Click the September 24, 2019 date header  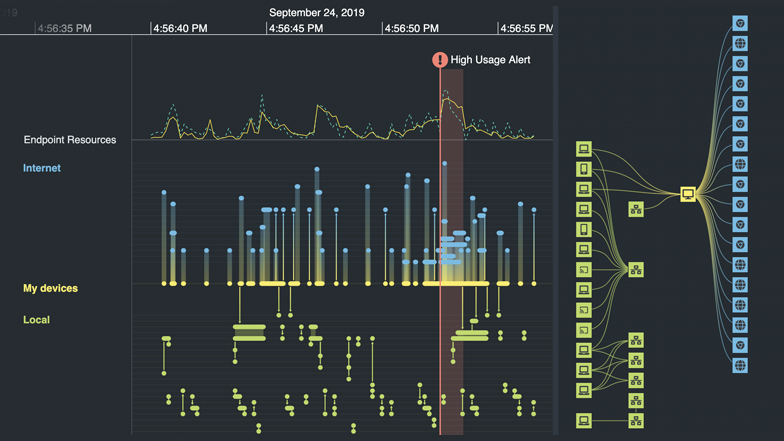pyautogui.click(x=316, y=13)
